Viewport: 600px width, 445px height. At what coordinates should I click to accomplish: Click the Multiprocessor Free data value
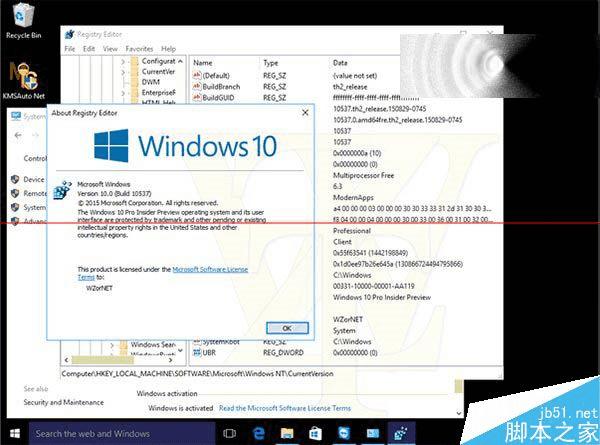(x=364, y=175)
